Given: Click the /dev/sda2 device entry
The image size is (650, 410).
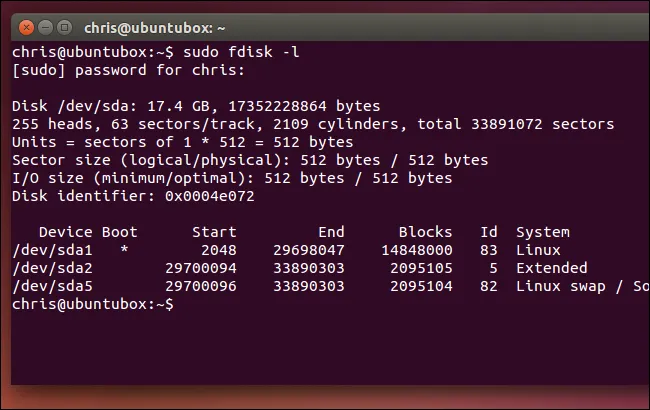Looking at the screenshot, I should [x=52, y=268].
